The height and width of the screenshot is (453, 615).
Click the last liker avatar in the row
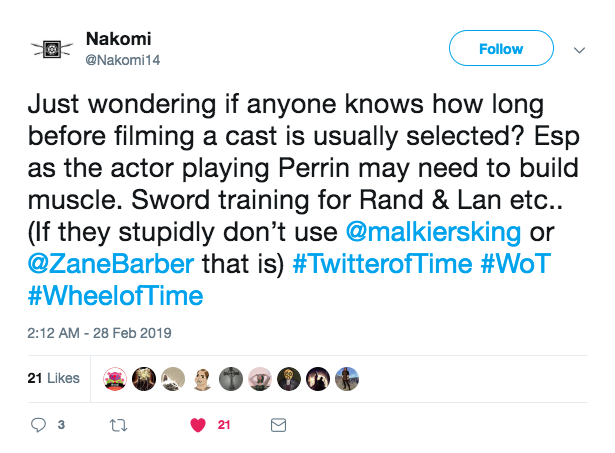coord(349,377)
